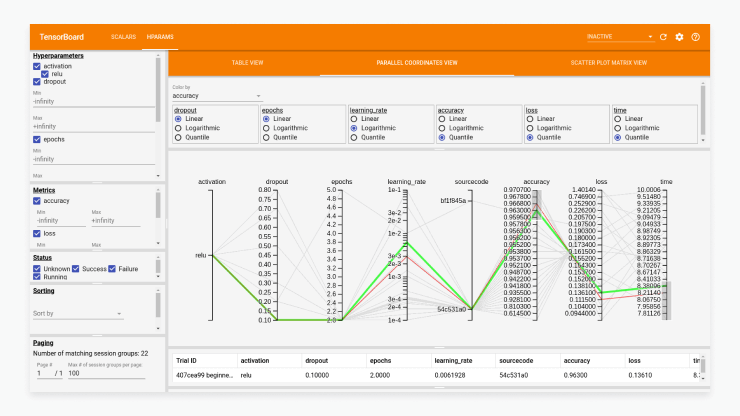This screenshot has height=416, width=740.
Task: Click the accuracy axis title in plot
Action: (537, 182)
